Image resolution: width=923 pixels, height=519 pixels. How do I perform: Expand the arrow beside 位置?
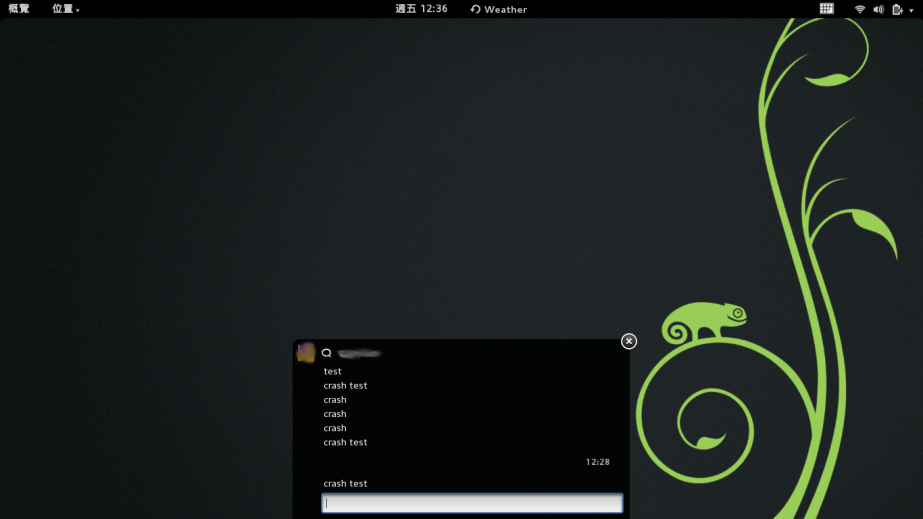78,10
